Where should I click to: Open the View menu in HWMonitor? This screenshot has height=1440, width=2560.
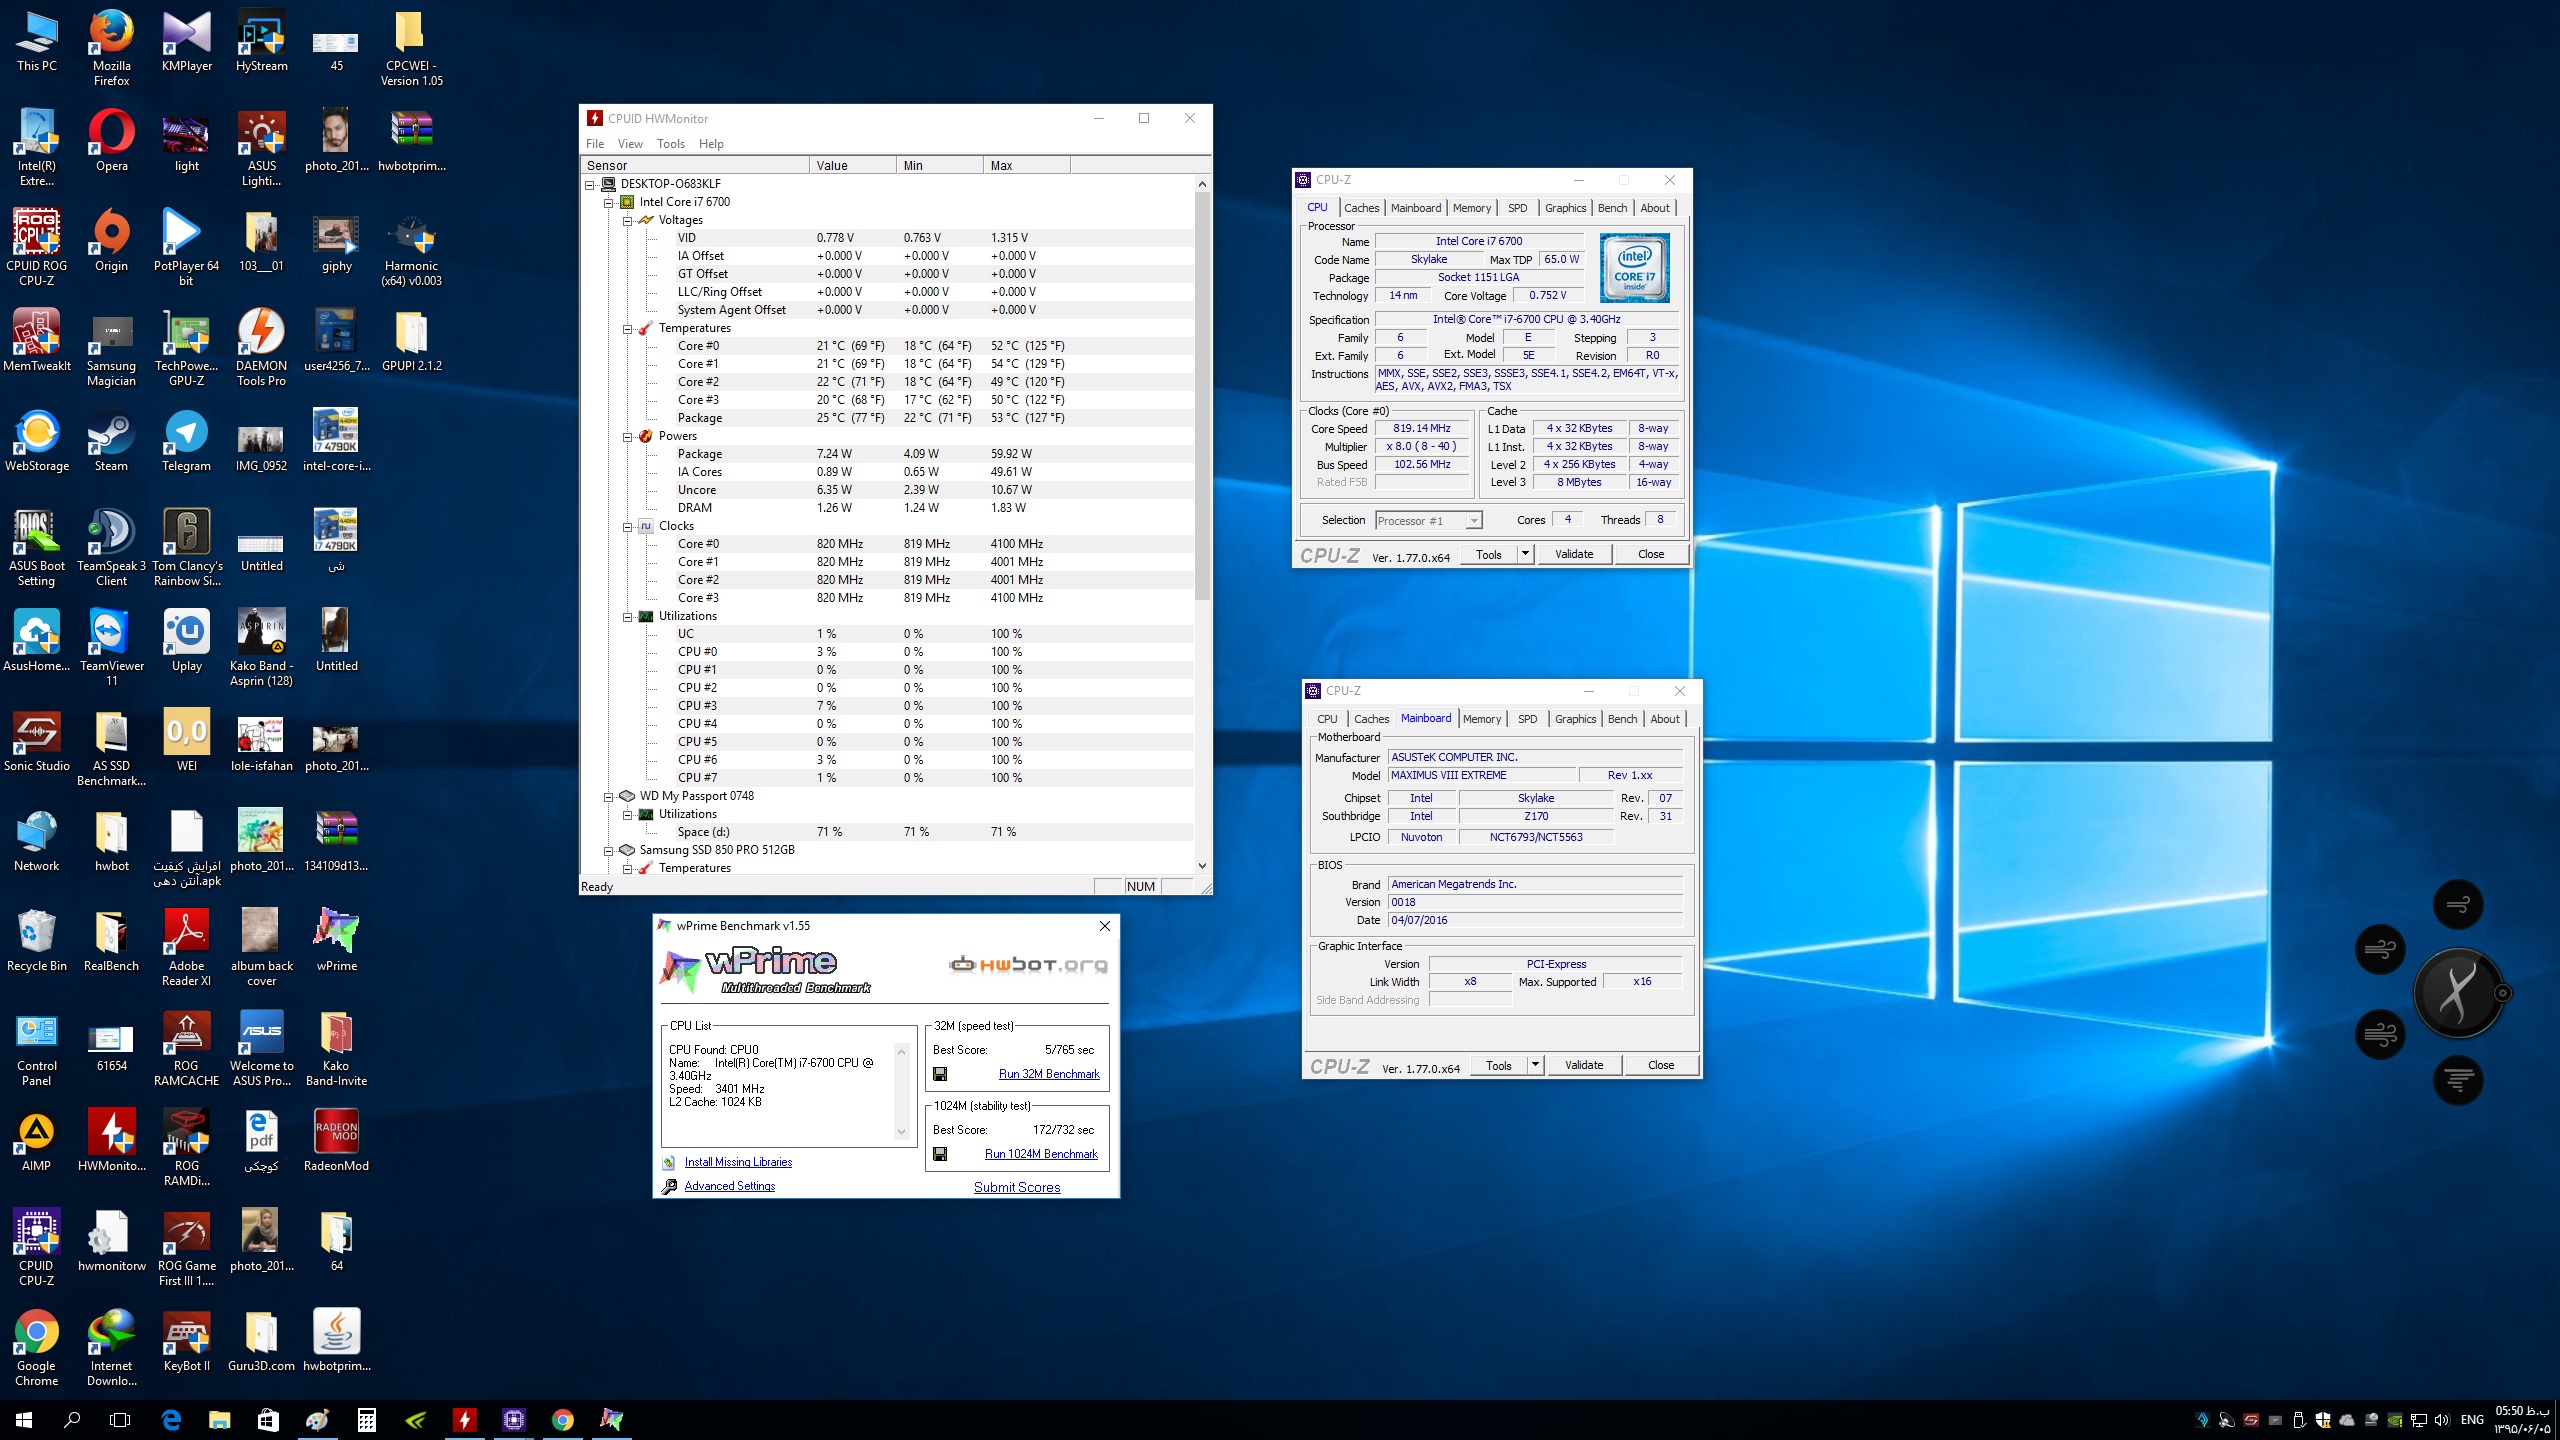click(x=630, y=144)
